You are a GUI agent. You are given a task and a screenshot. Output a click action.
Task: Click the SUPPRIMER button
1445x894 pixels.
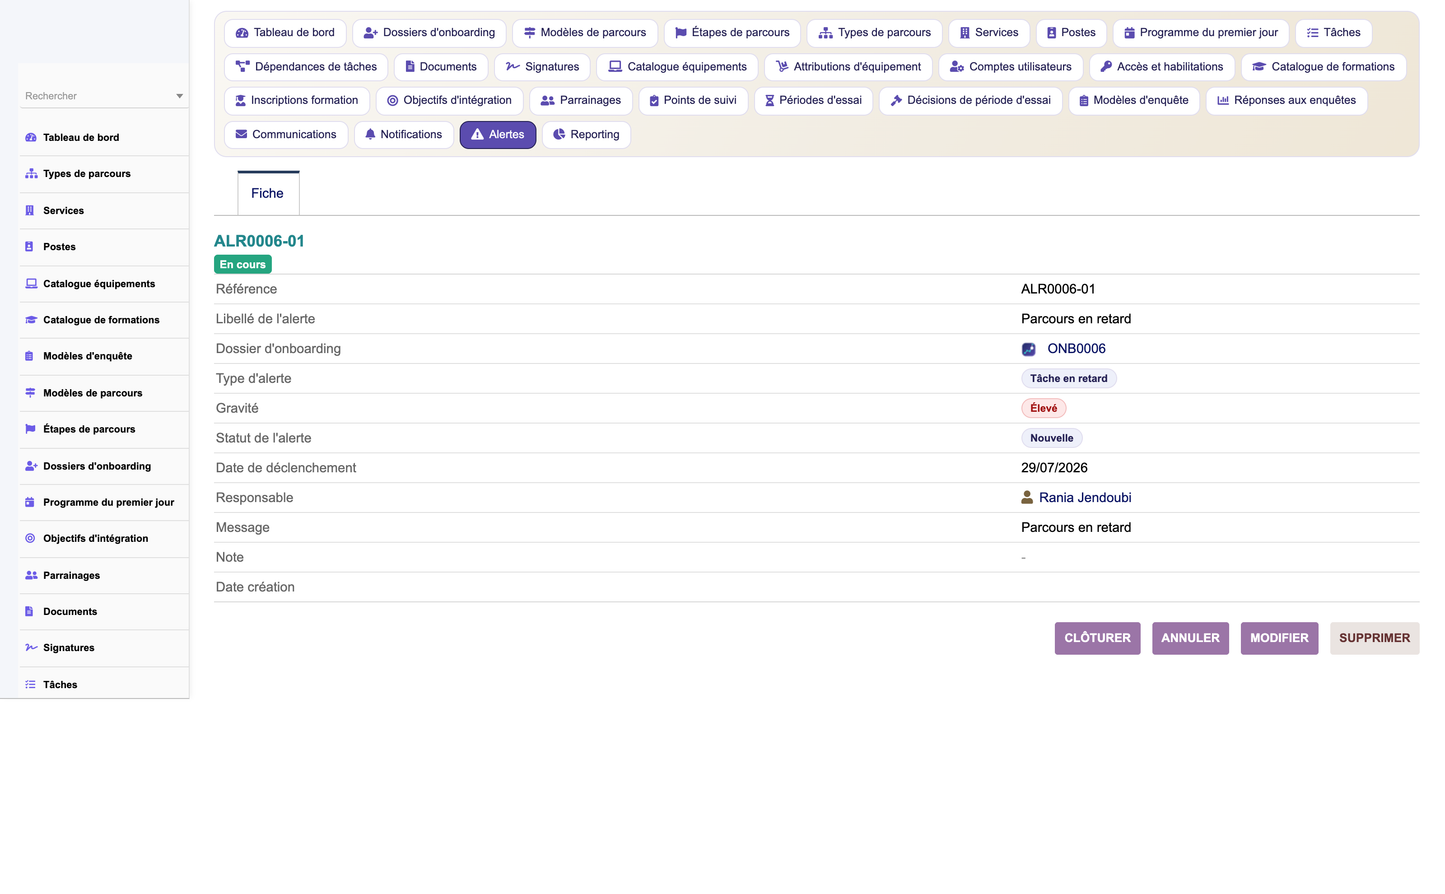(1374, 639)
